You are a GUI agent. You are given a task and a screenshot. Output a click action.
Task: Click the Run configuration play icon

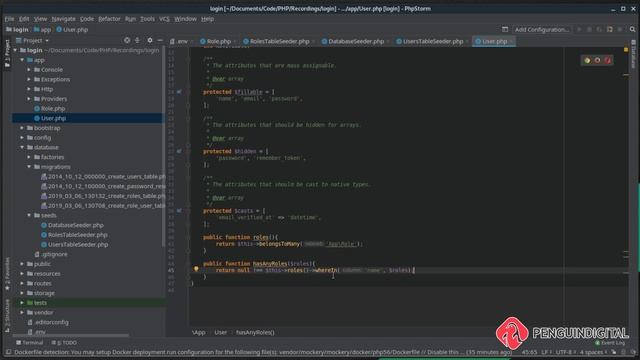[579, 29]
